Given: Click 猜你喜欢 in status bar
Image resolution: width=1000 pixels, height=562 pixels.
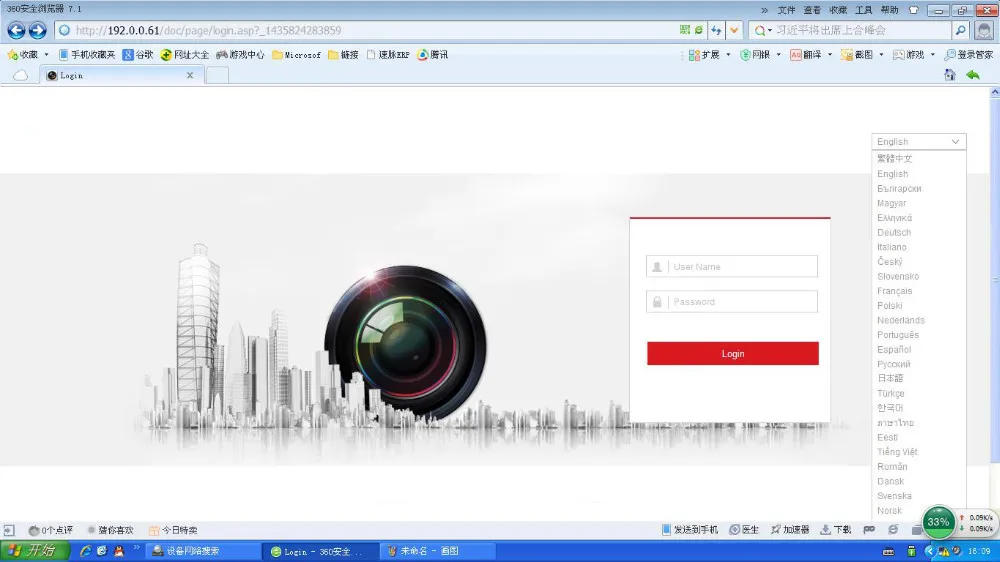Looking at the screenshot, I should pos(110,530).
